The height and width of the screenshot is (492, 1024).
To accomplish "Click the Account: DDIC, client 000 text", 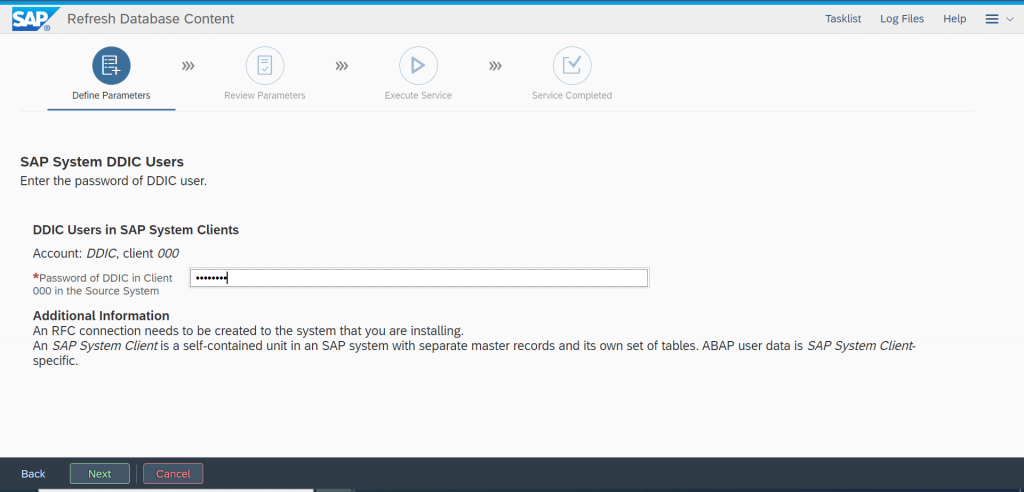I will (x=106, y=254).
